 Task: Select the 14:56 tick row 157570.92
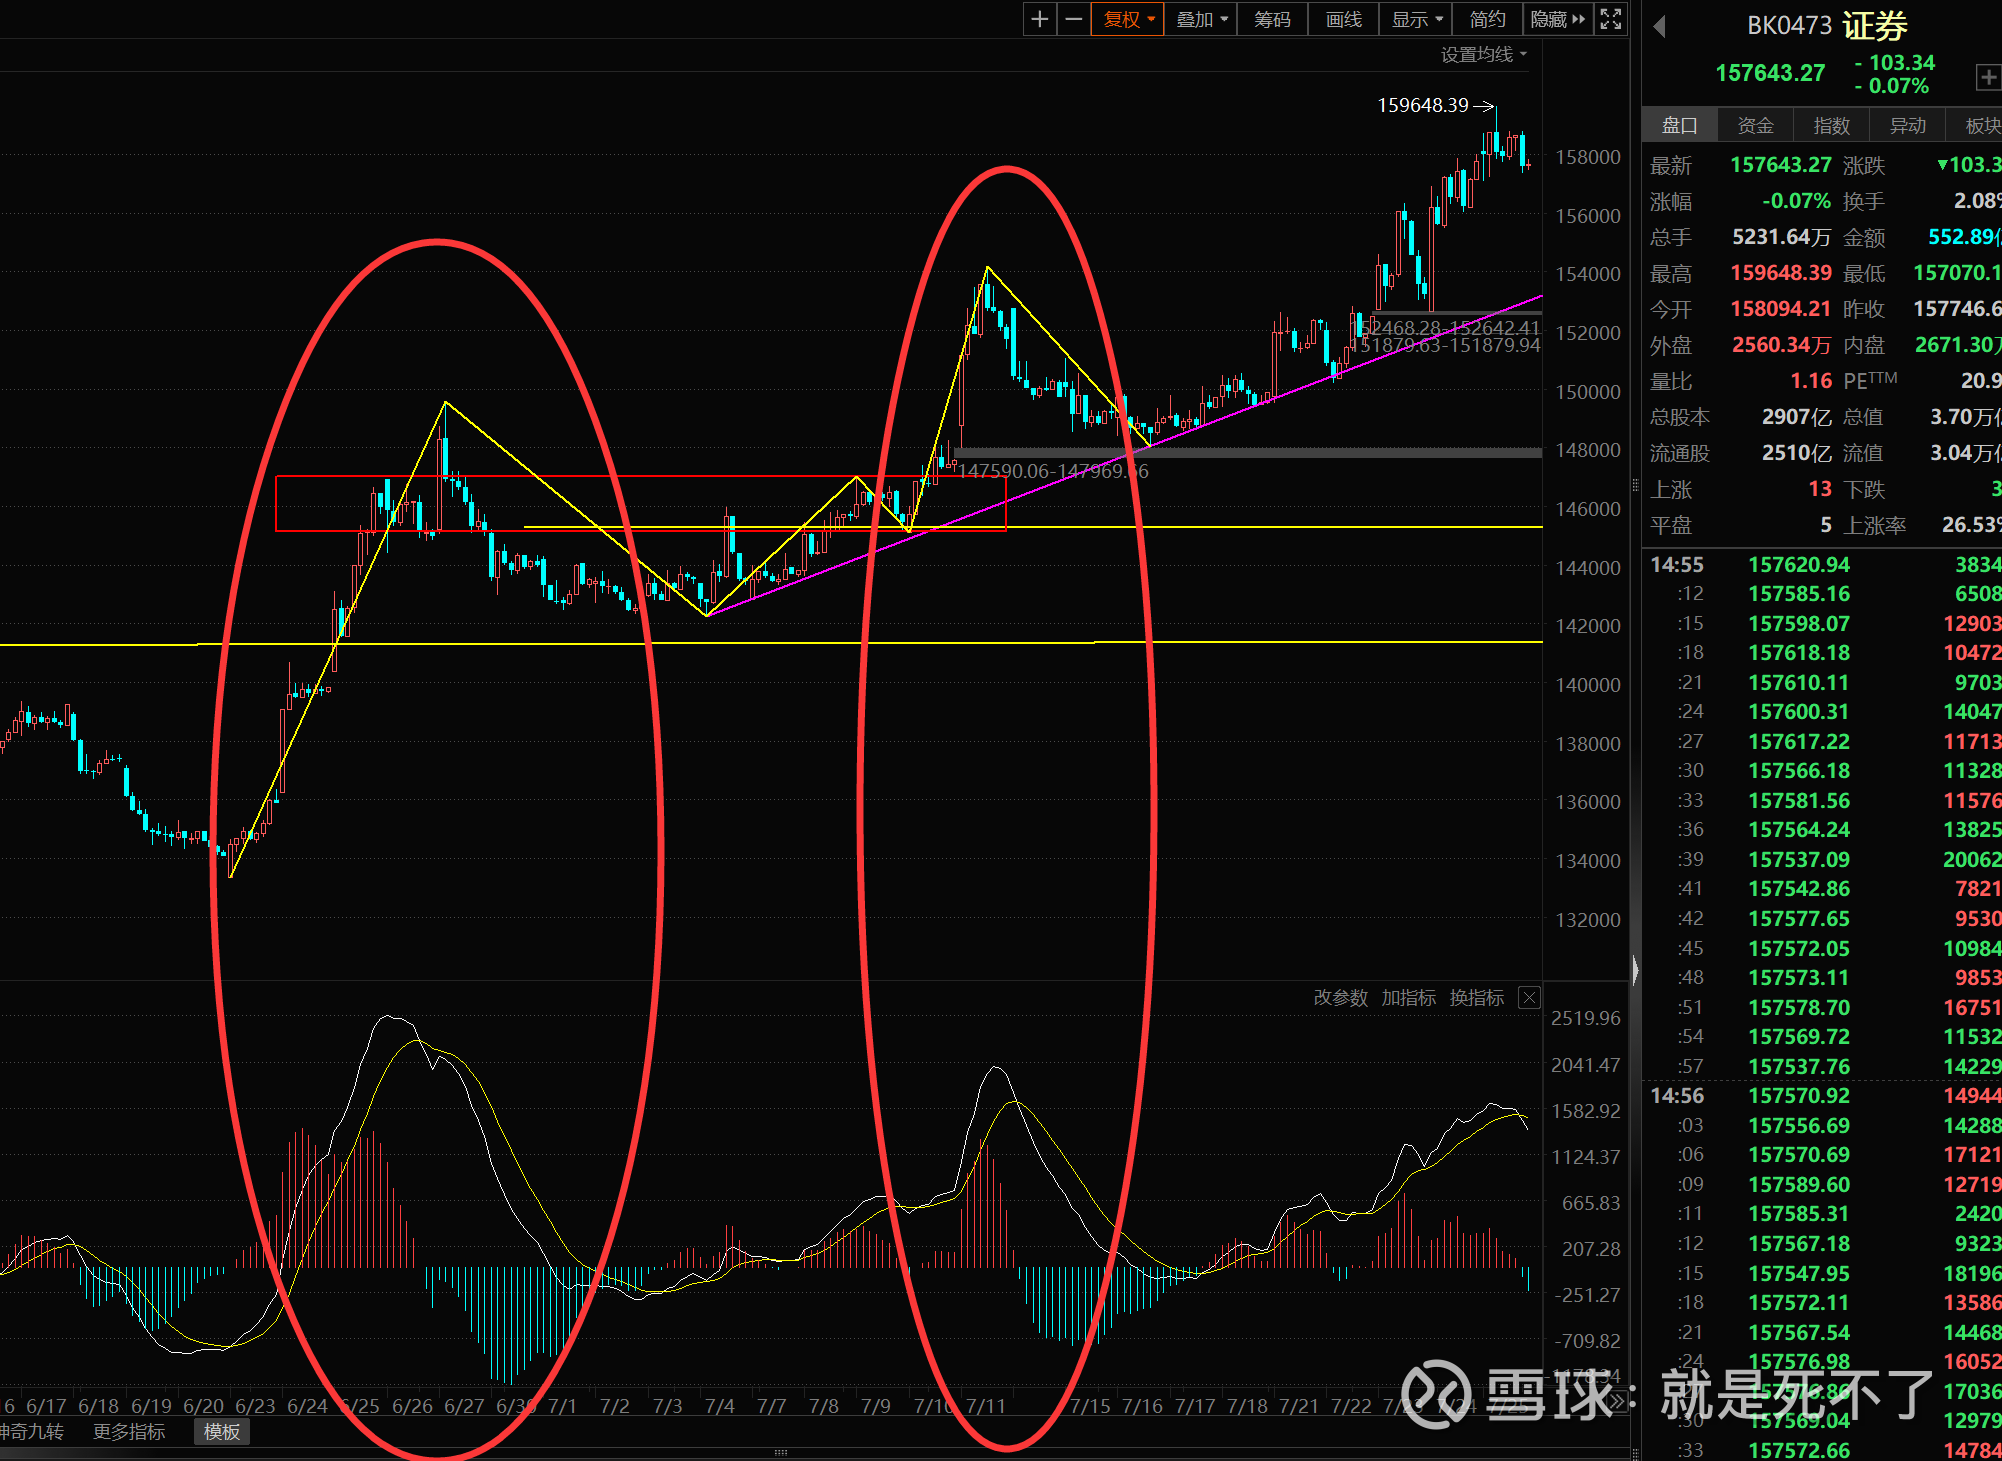coord(1822,1096)
